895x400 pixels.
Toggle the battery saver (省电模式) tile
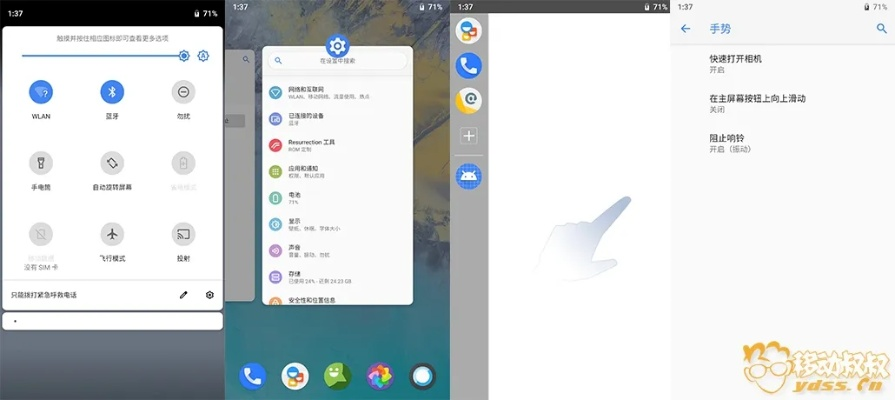pyautogui.click(x=183, y=163)
